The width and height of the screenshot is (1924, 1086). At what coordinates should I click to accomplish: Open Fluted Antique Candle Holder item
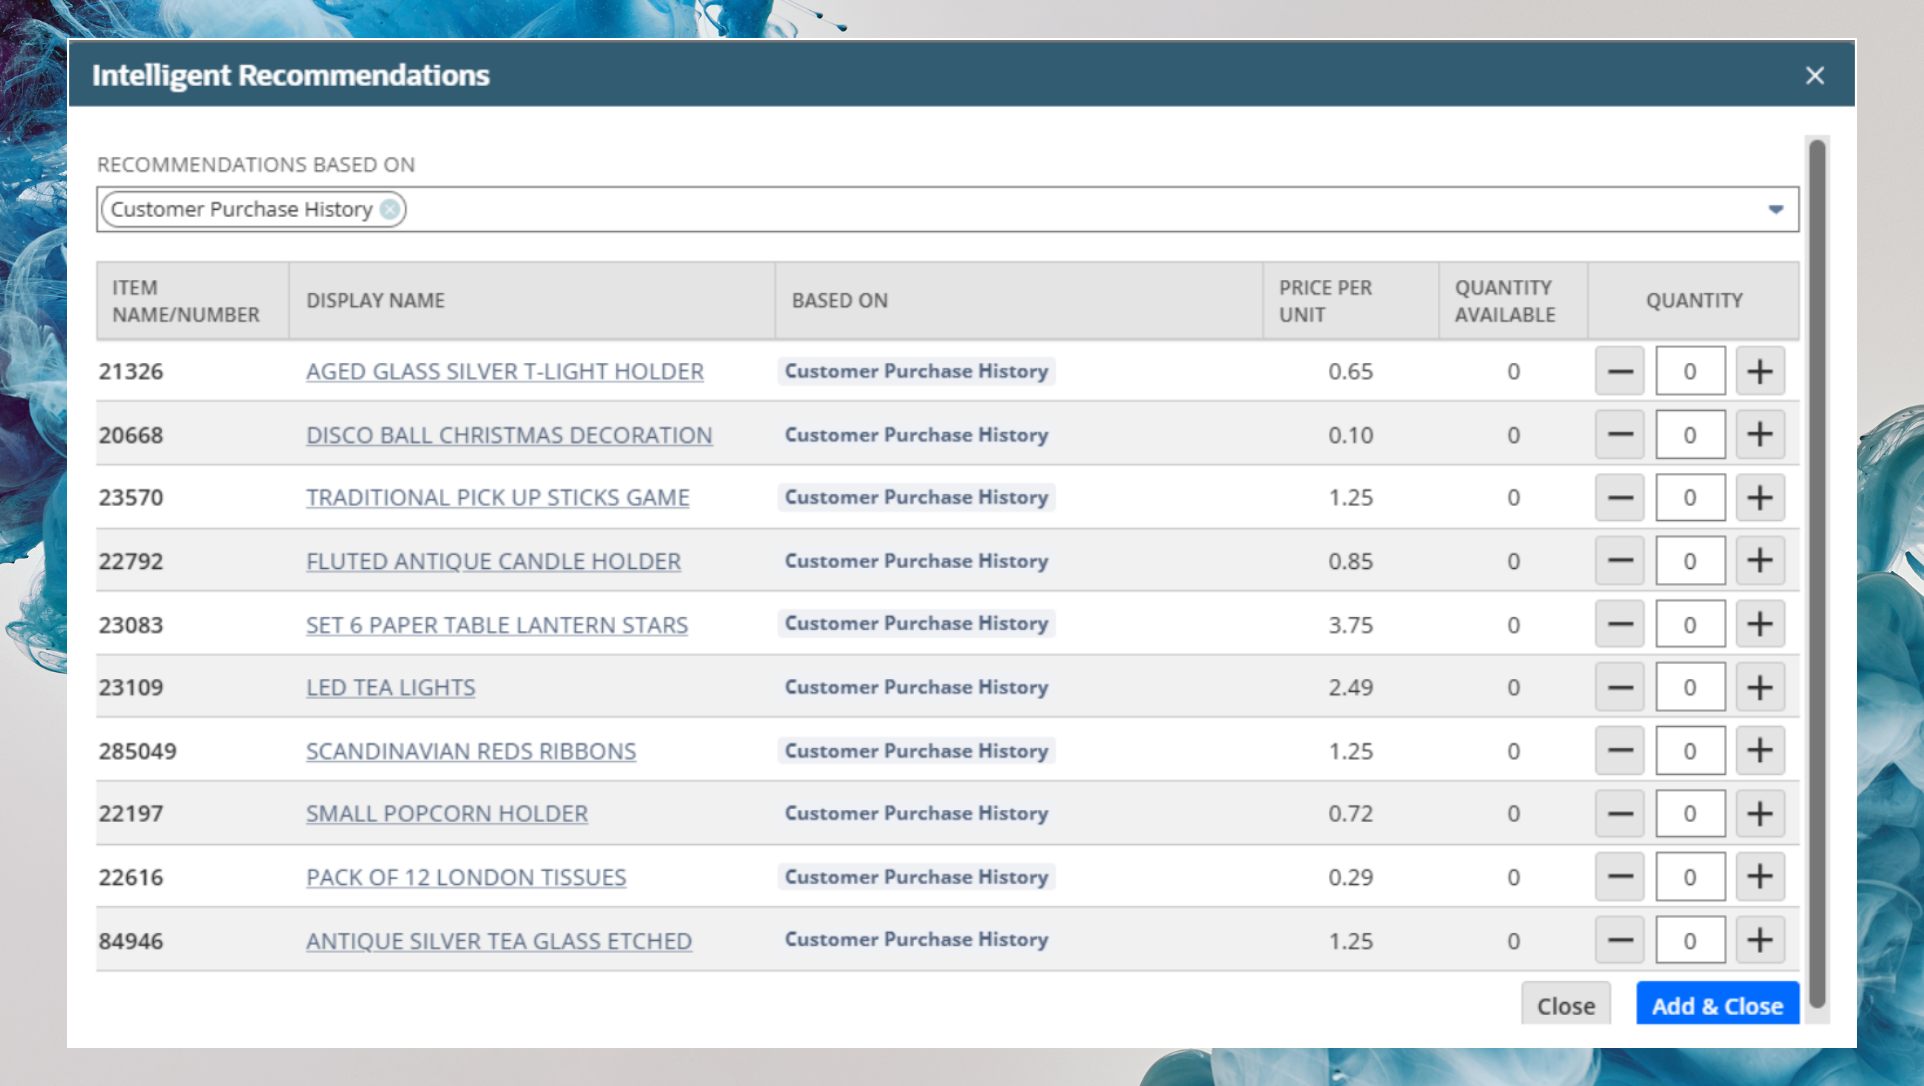click(493, 561)
